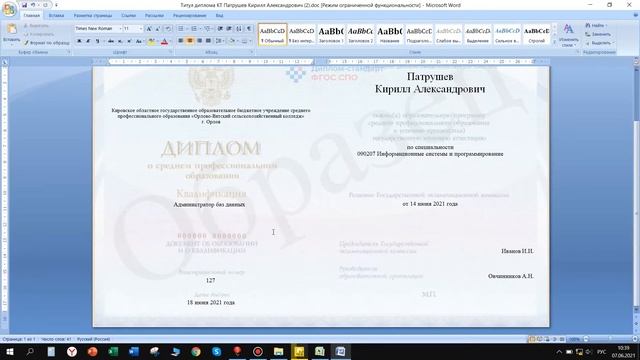Apply subscript formatting

(x=120, y=41)
